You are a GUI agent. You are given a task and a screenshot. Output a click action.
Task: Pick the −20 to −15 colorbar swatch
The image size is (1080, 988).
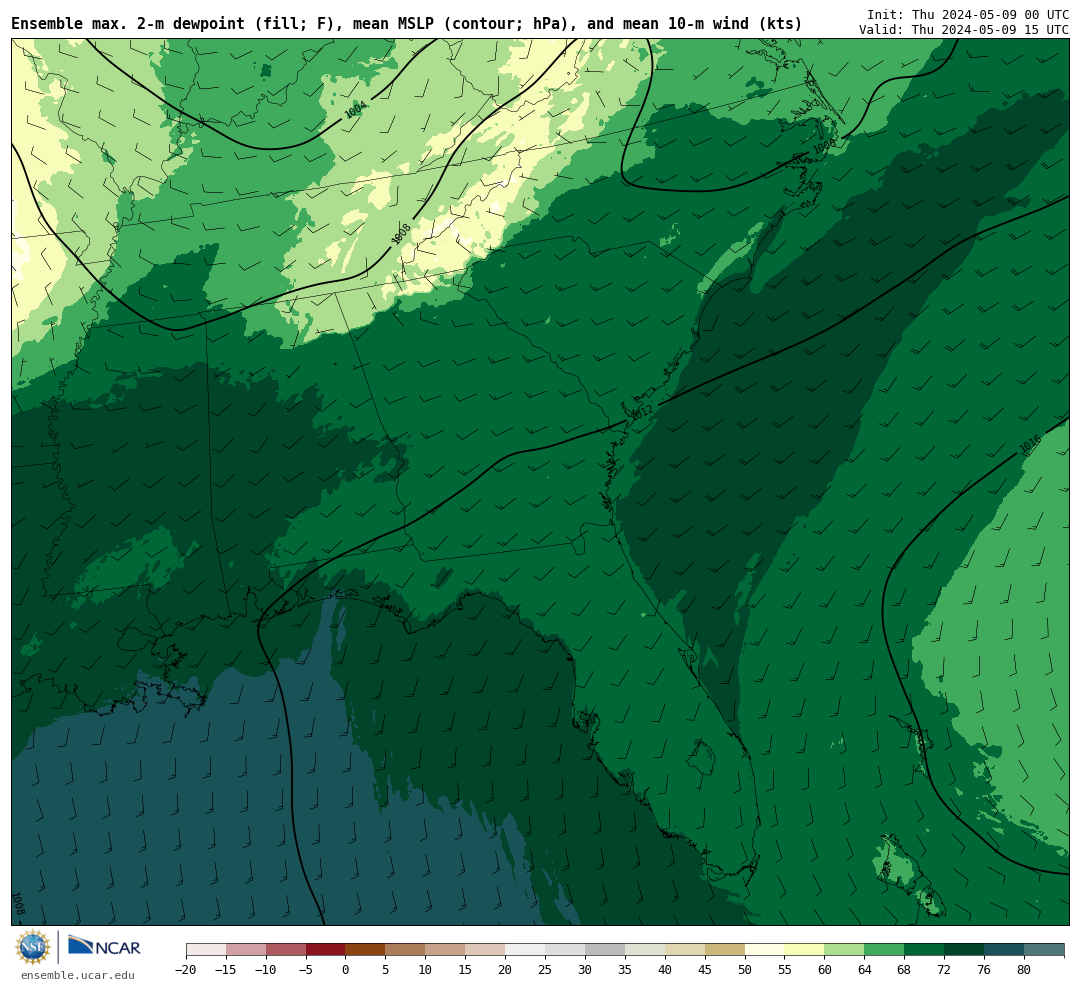point(206,950)
